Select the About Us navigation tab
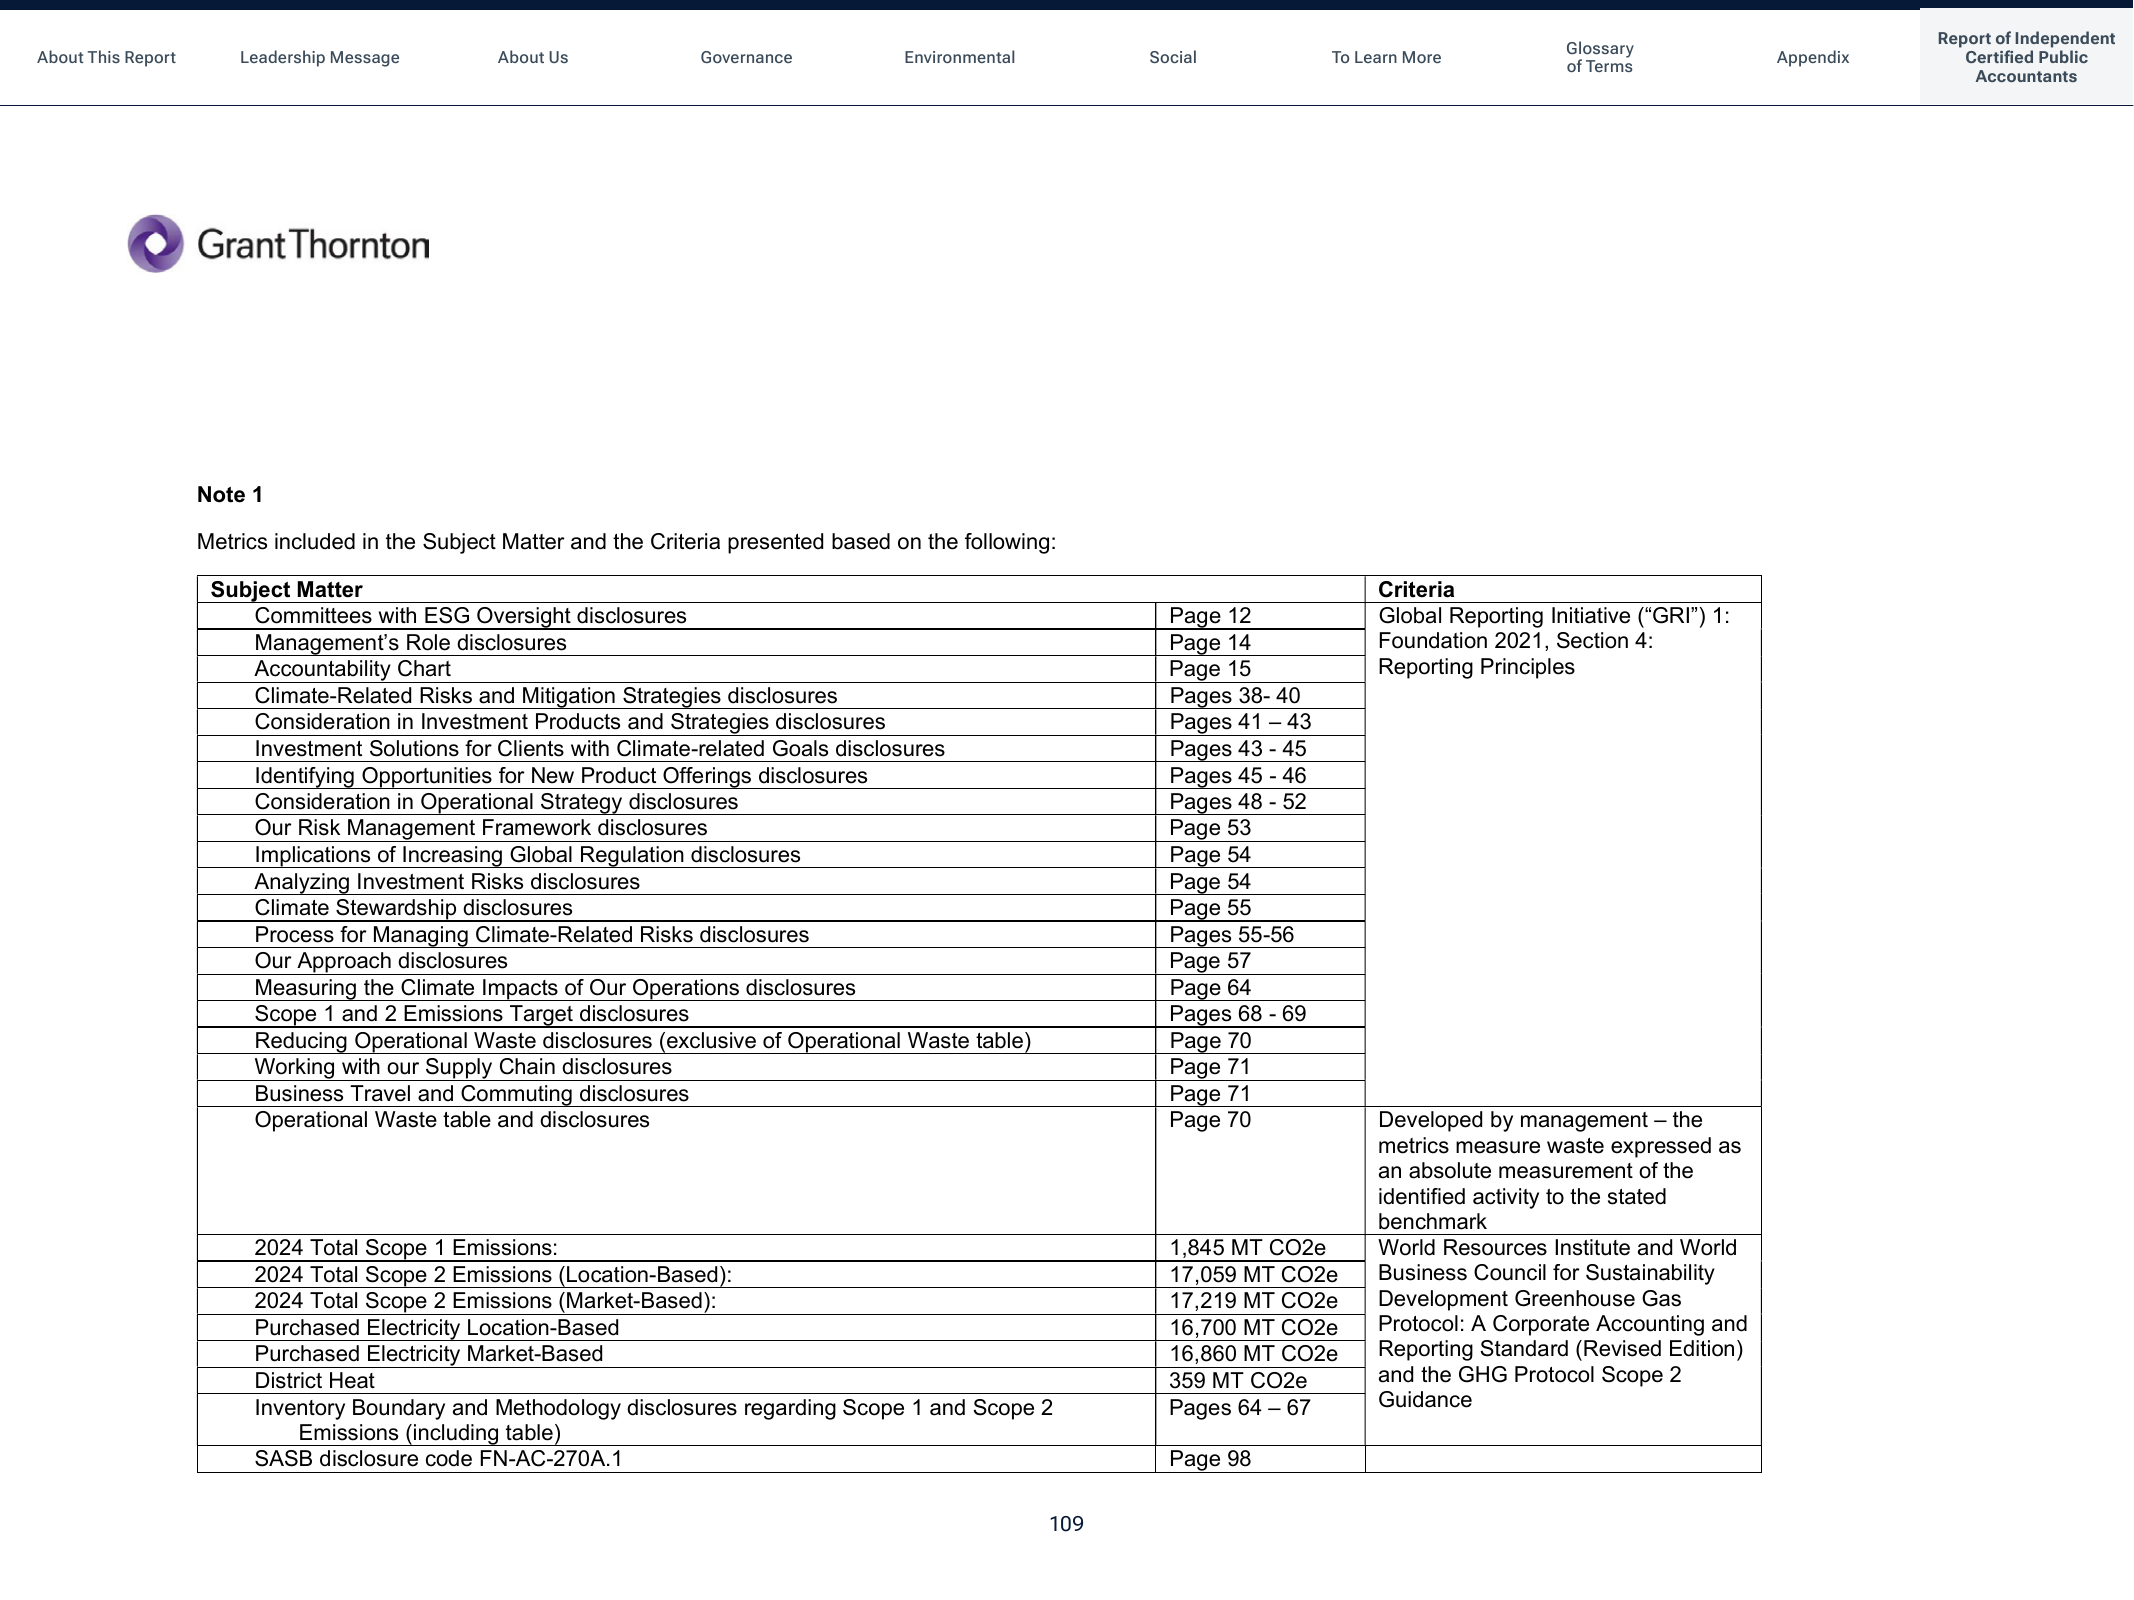2134x1600 pixels. 533,58
